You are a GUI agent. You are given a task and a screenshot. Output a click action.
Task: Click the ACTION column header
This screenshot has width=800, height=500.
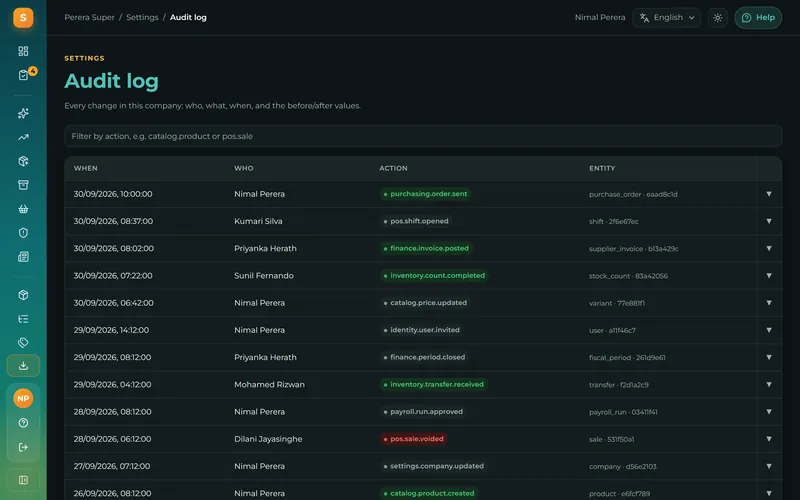coord(393,168)
